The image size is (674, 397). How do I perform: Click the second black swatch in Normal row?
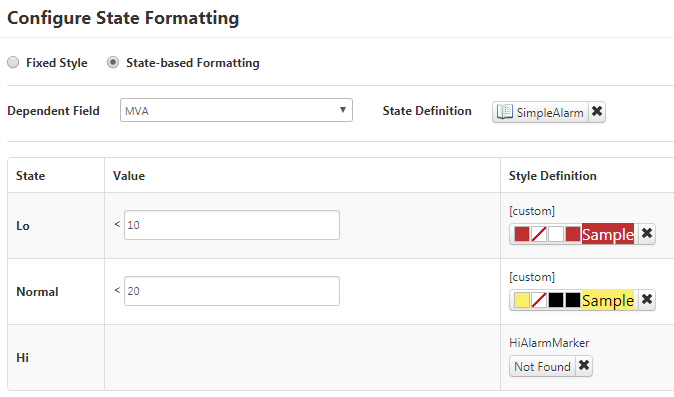click(573, 300)
